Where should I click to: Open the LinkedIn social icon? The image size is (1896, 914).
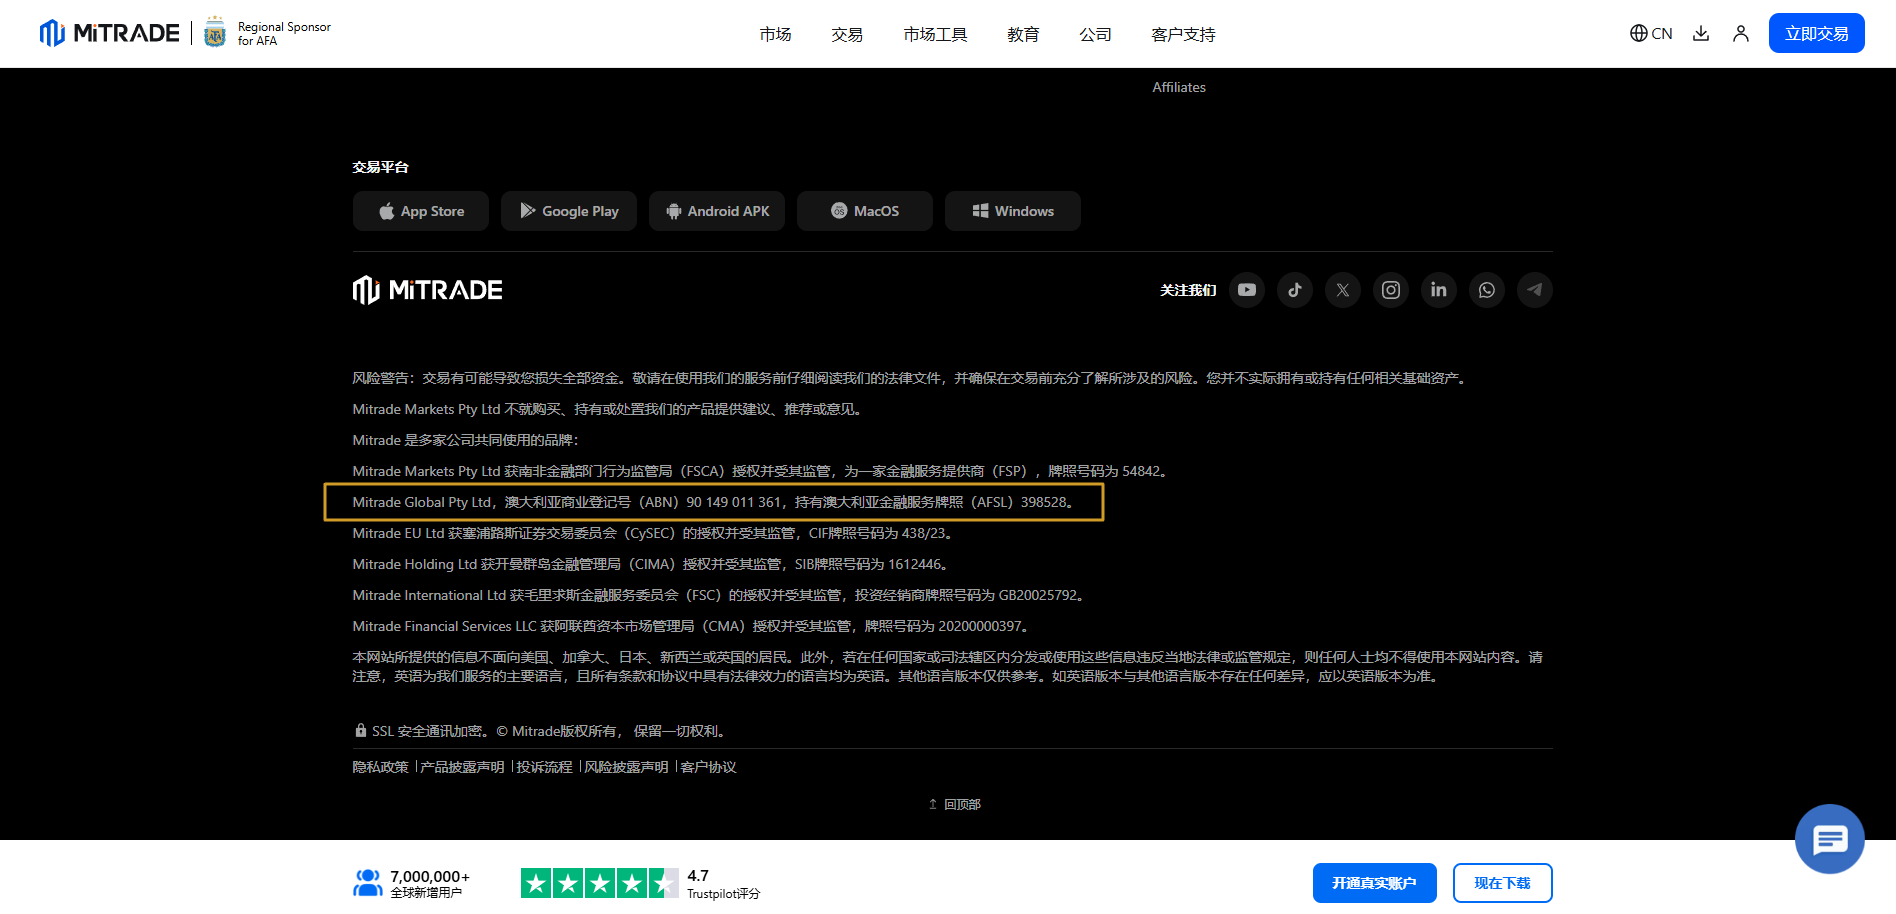1439,290
